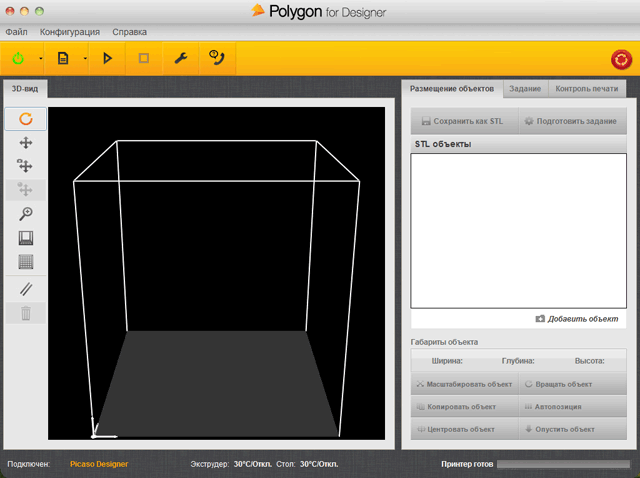The width and height of the screenshot is (640, 478).
Task: Switch to the 3D-вид tab
Action: (25, 89)
